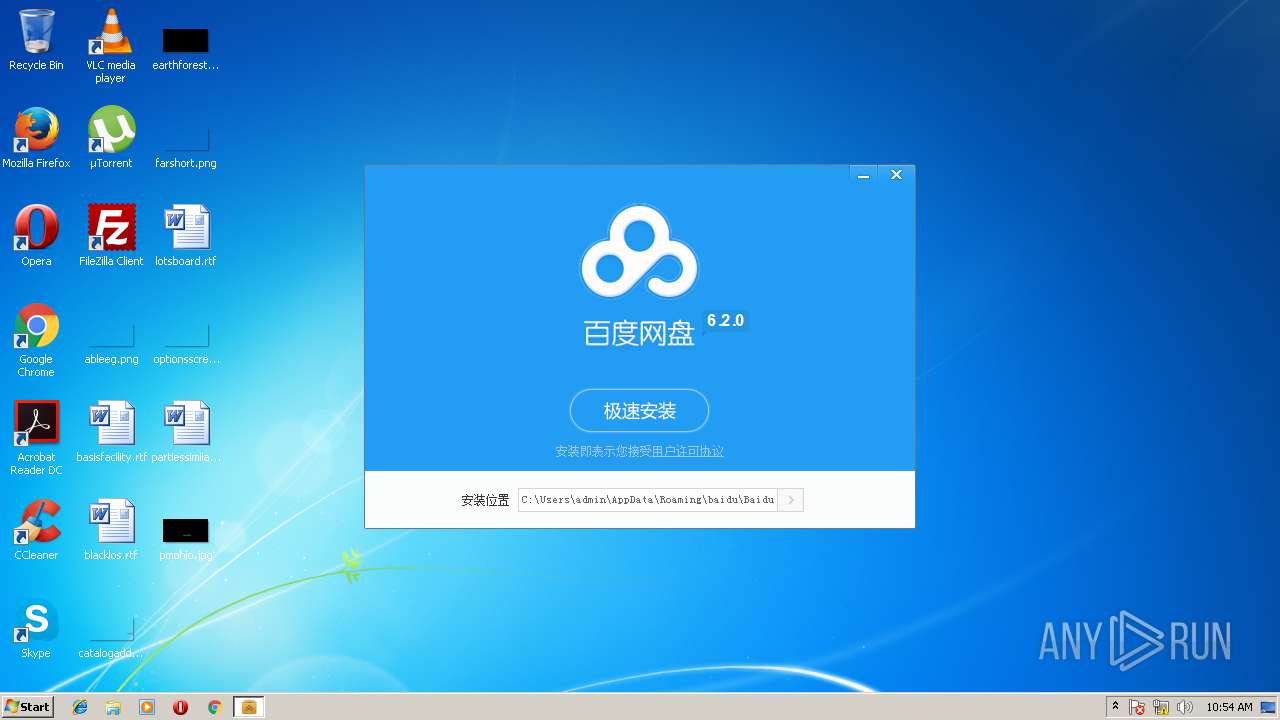
Task: Switch to the installer taskbar button
Action: [249, 707]
